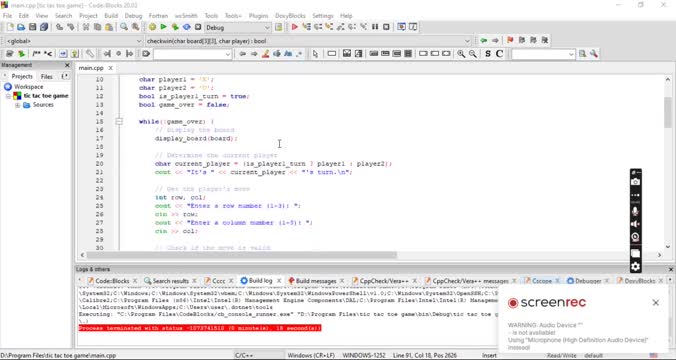The width and height of the screenshot is (676, 360).
Task: Click the Rebuild blue arrows icon
Action: (x=187, y=27)
